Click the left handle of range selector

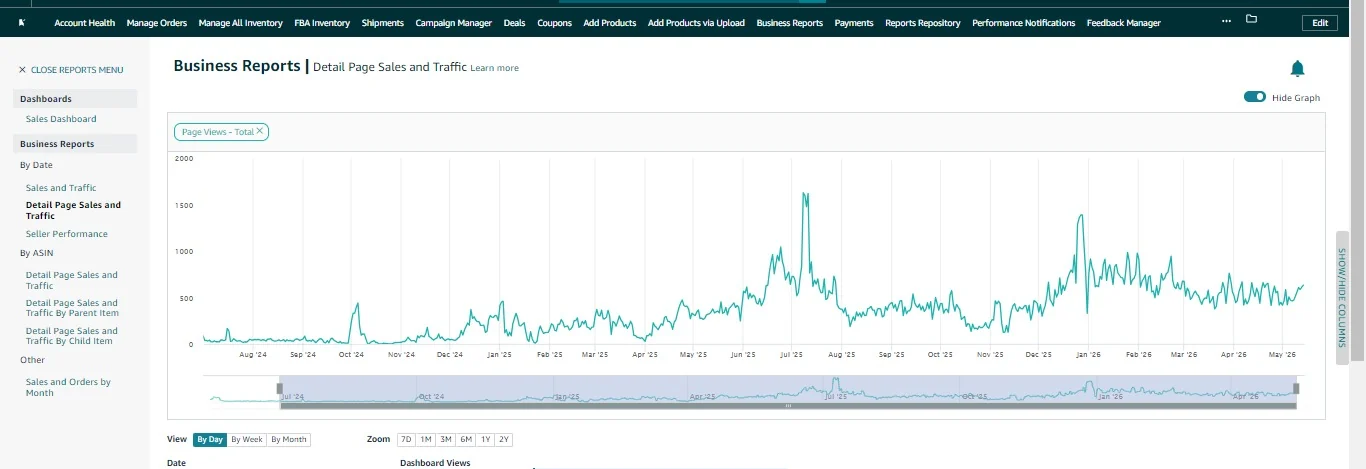[x=280, y=388]
